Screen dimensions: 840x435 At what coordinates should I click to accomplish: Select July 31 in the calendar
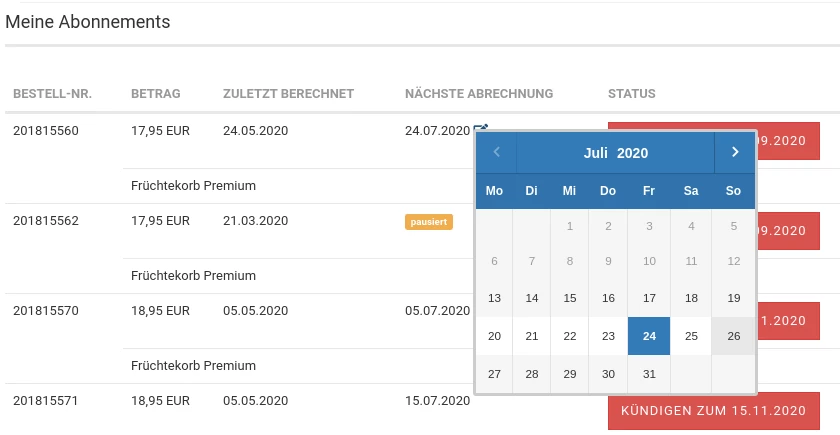pyautogui.click(x=649, y=374)
